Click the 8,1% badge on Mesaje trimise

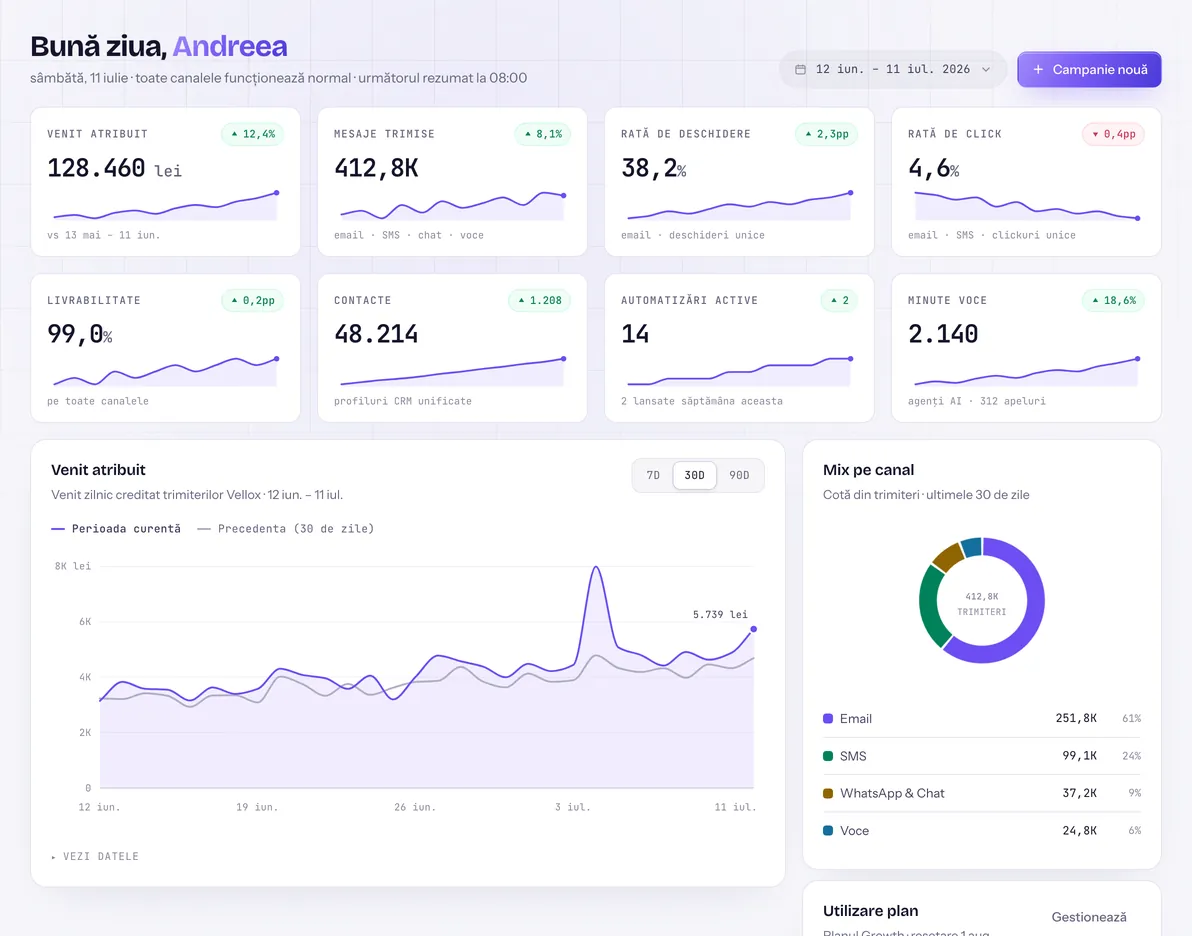(x=543, y=134)
